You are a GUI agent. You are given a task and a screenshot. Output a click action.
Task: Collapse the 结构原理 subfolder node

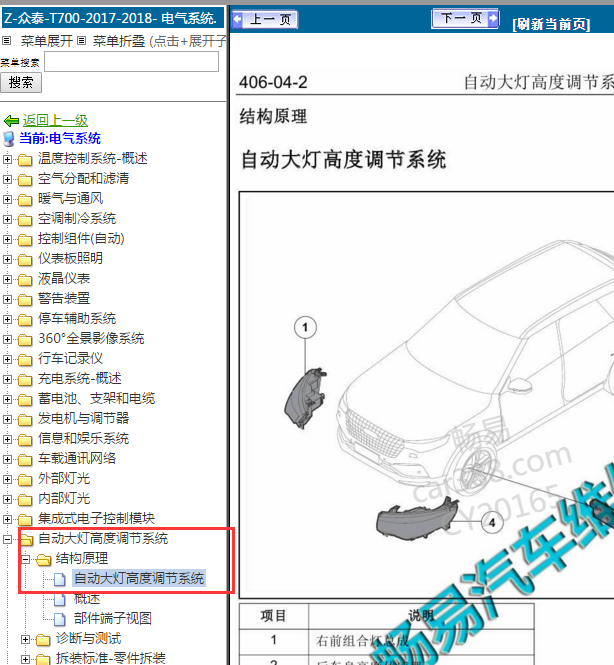(x=25, y=559)
